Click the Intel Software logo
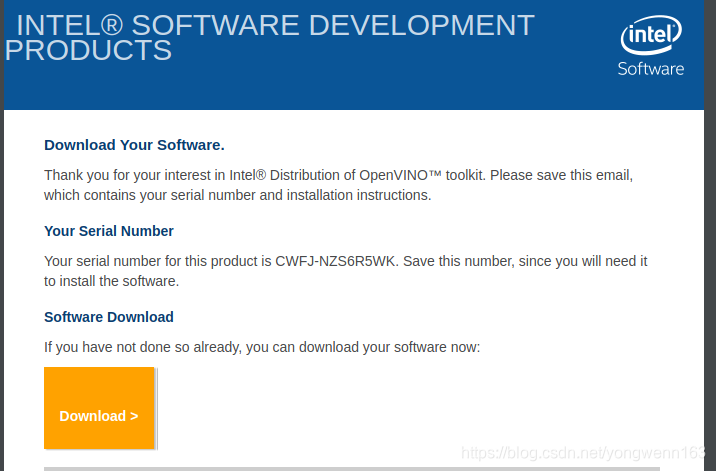Screen dimensions: 716x471 click(x=651, y=46)
